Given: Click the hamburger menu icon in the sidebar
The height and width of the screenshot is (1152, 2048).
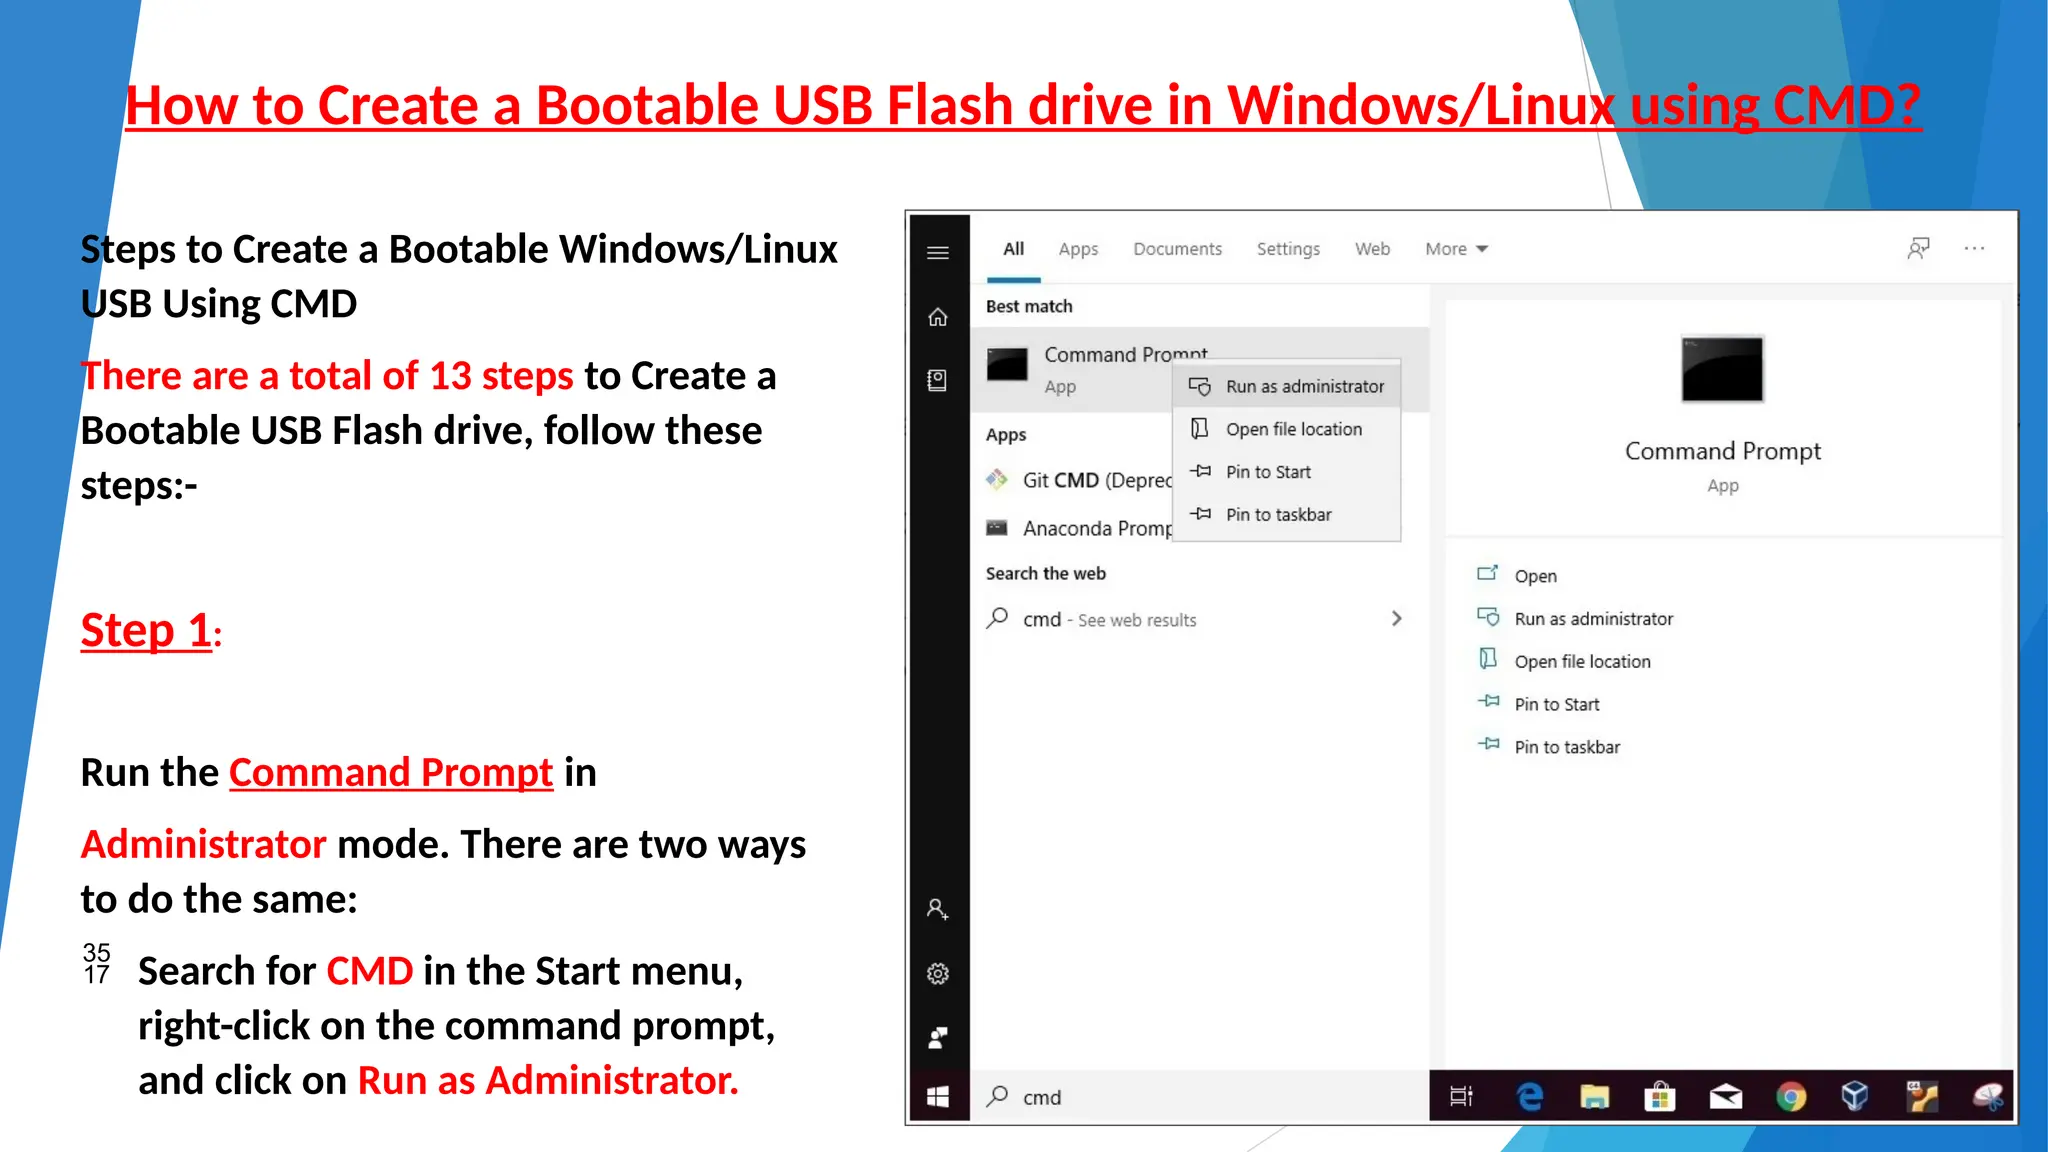Looking at the screenshot, I should pyautogui.click(x=937, y=253).
